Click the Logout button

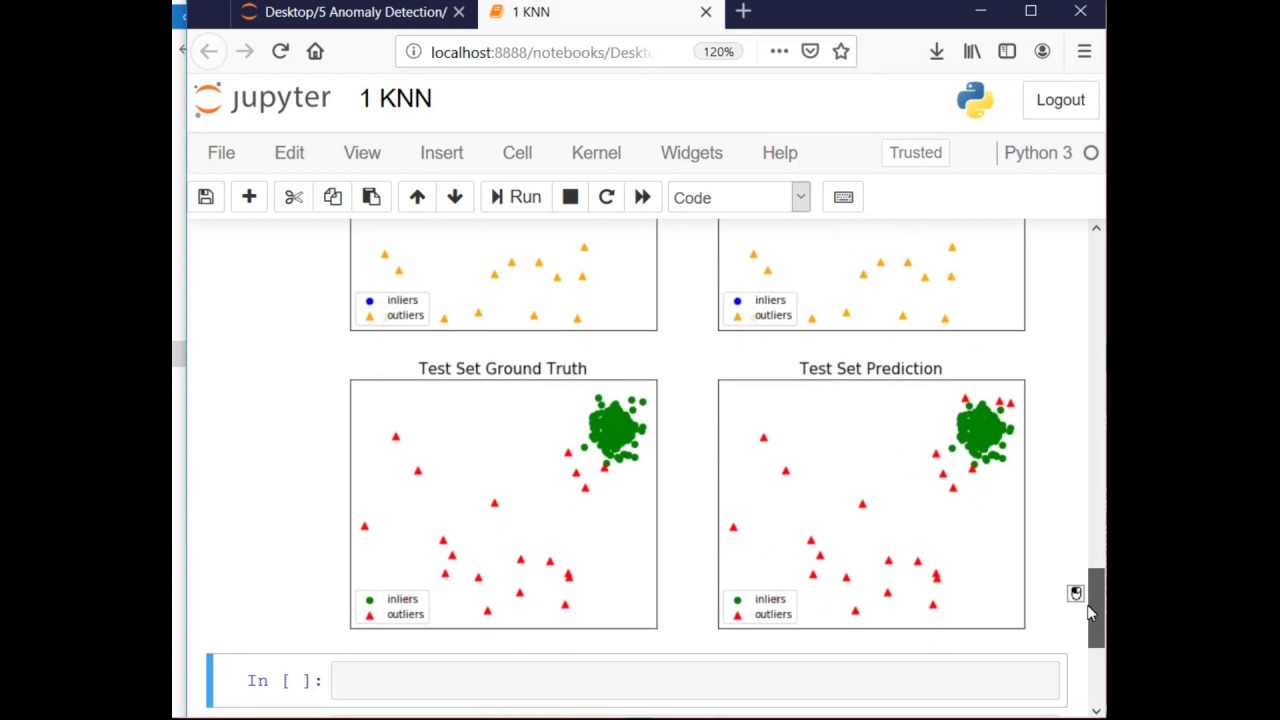point(1060,100)
